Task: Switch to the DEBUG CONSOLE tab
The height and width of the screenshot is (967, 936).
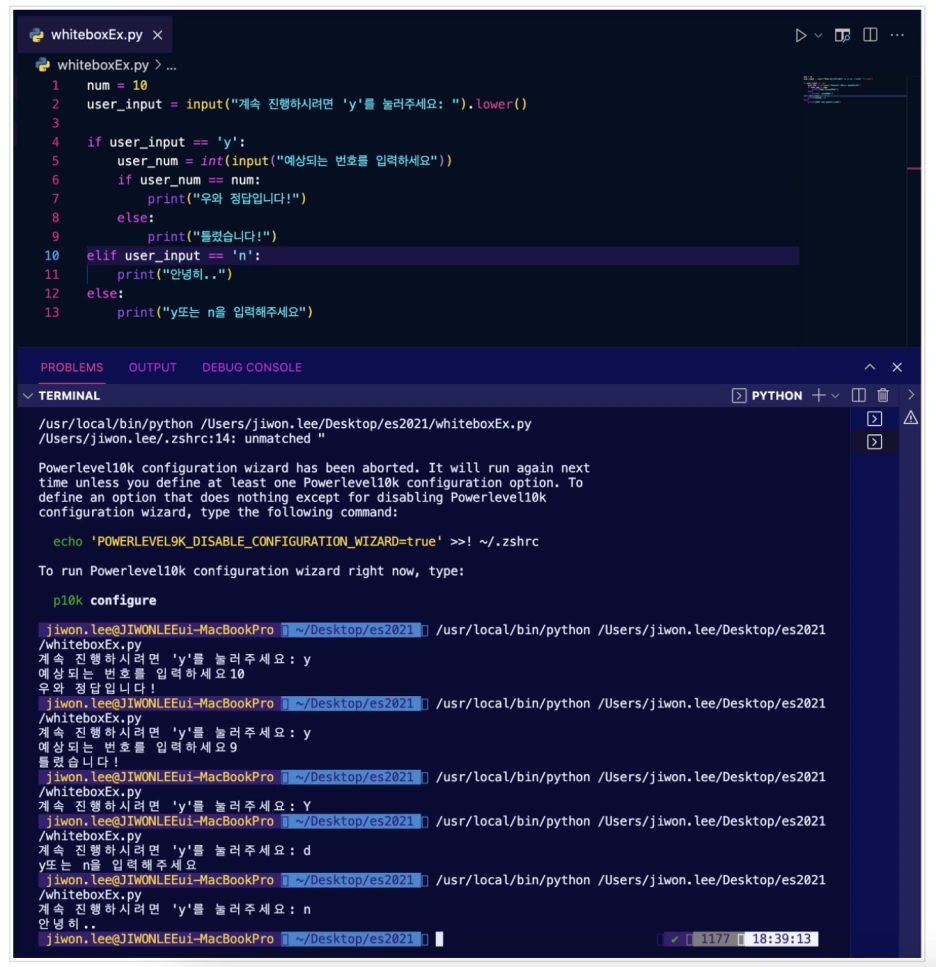Action: pyautogui.click(x=252, y=368)
